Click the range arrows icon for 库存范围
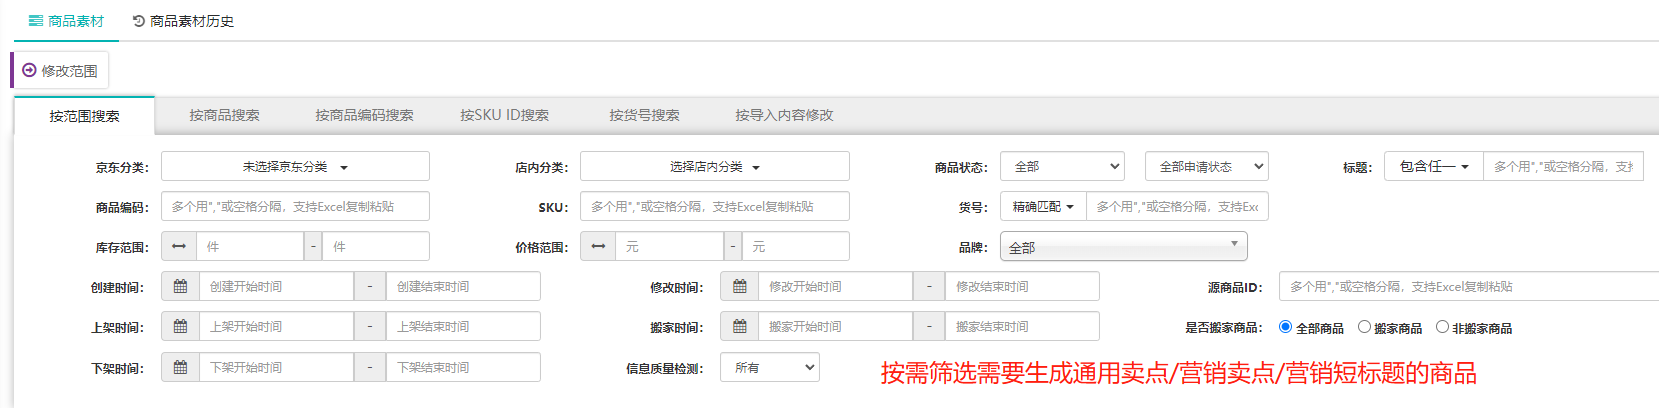Screen dimensions: 1659x408 click(x=179, y=247)
